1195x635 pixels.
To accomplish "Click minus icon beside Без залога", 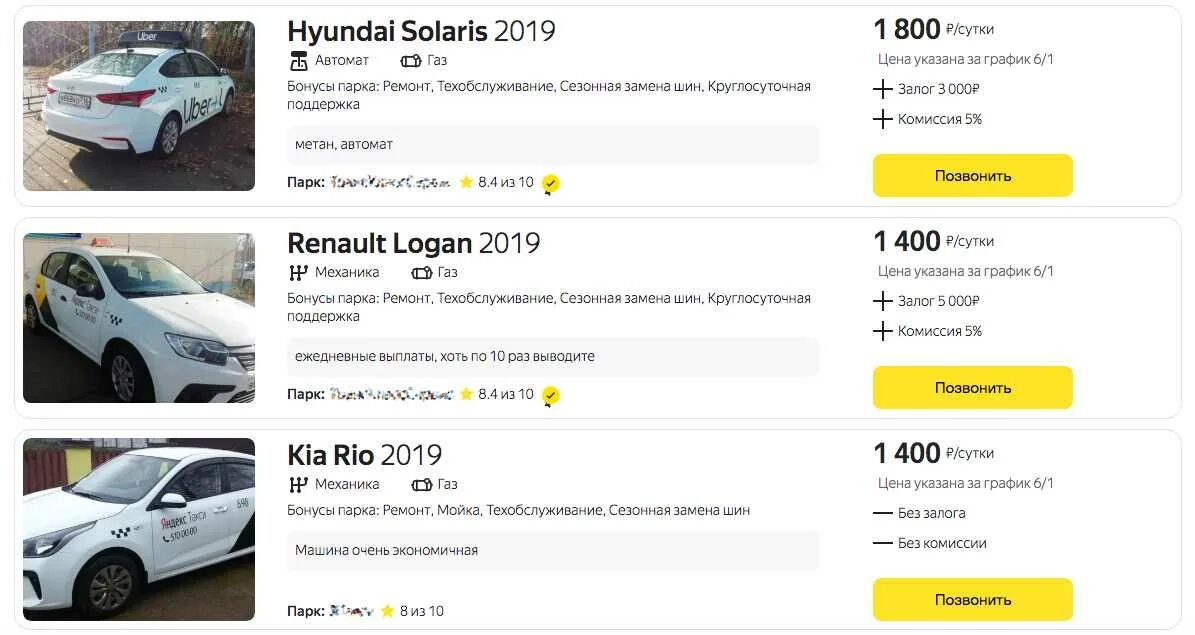I will pos(882,513).
